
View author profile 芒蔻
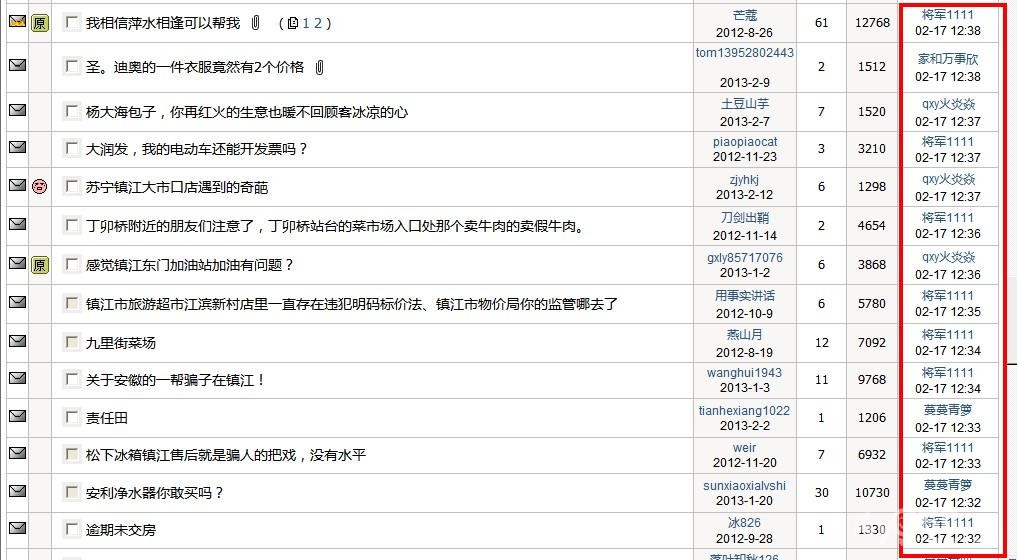[745, 16]
